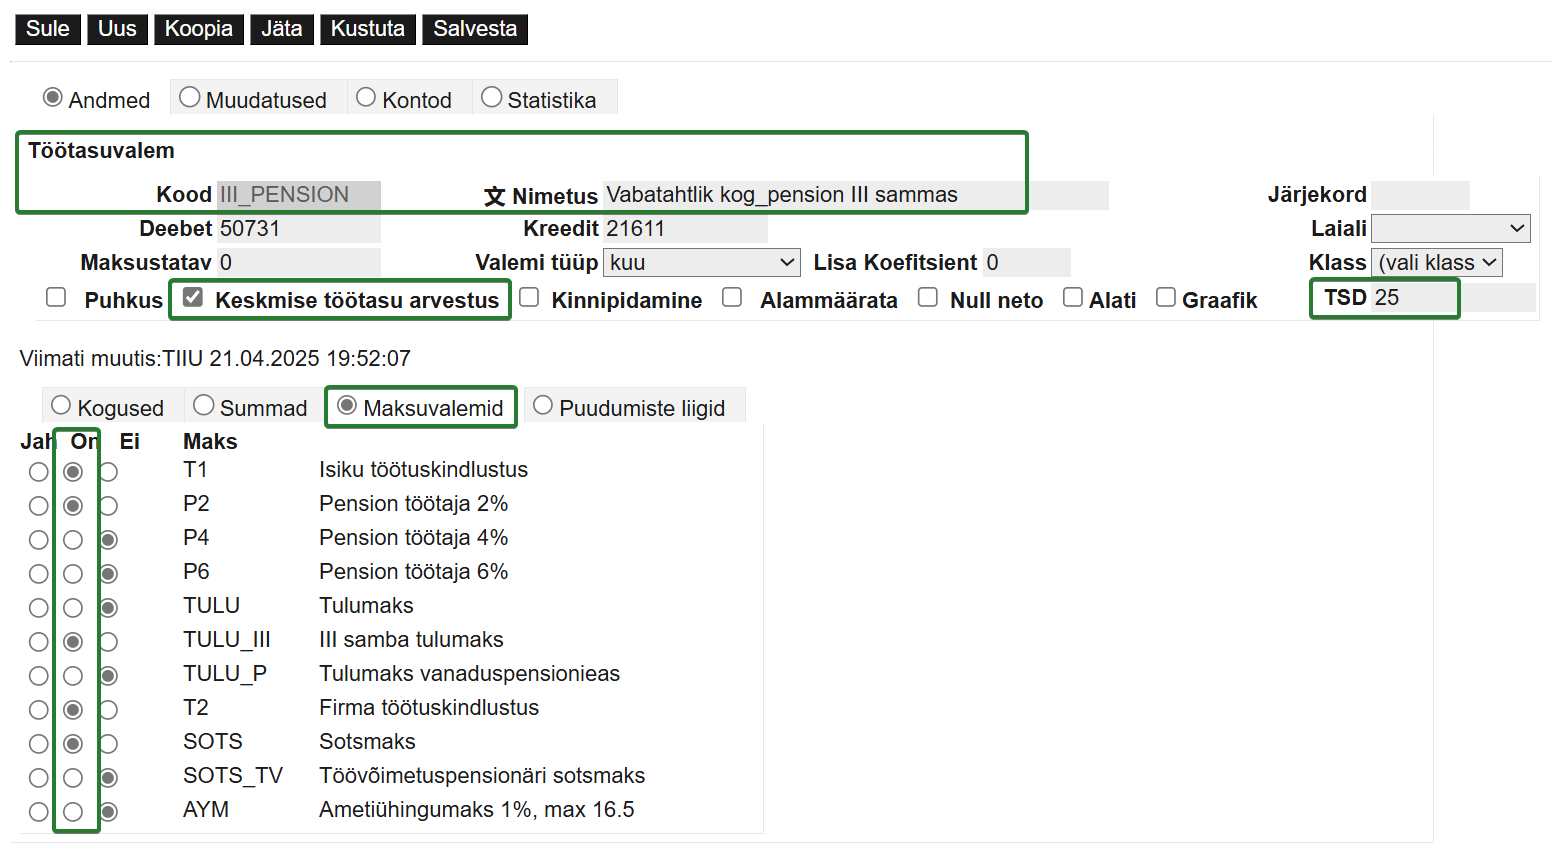Tick the Kinnipidamine checkbox
The width and height of the screenshot is (1553, 846).
529,298
